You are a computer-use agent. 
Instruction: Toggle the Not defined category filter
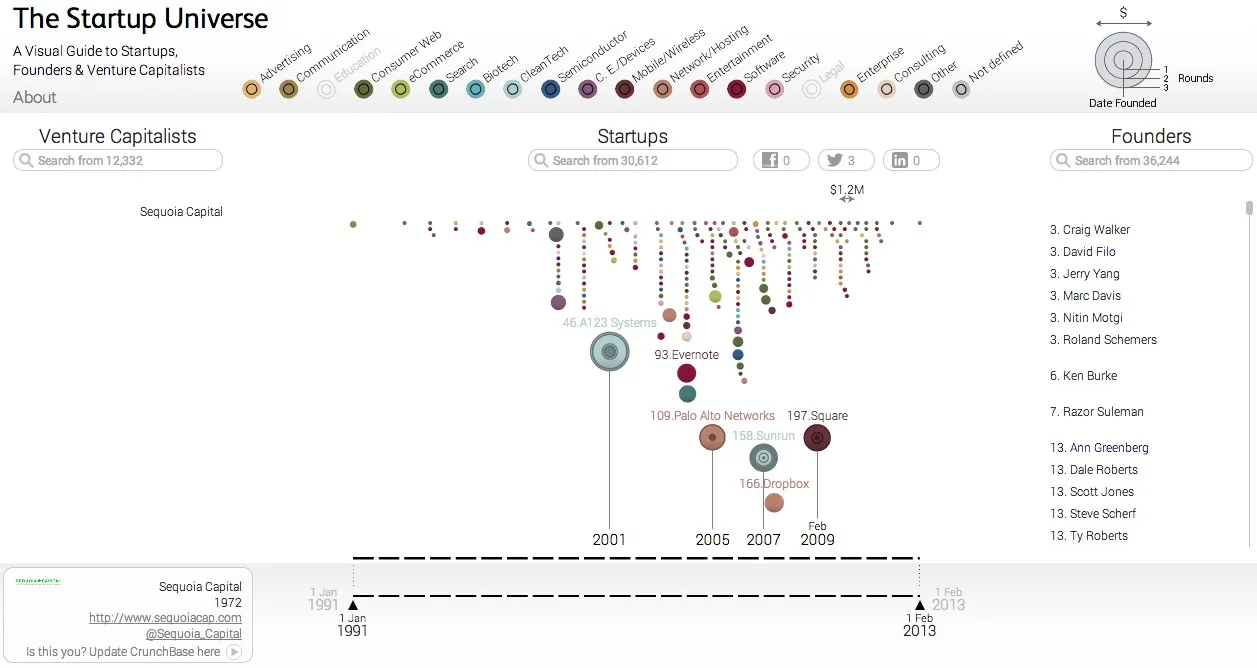(x=961, y=90)
